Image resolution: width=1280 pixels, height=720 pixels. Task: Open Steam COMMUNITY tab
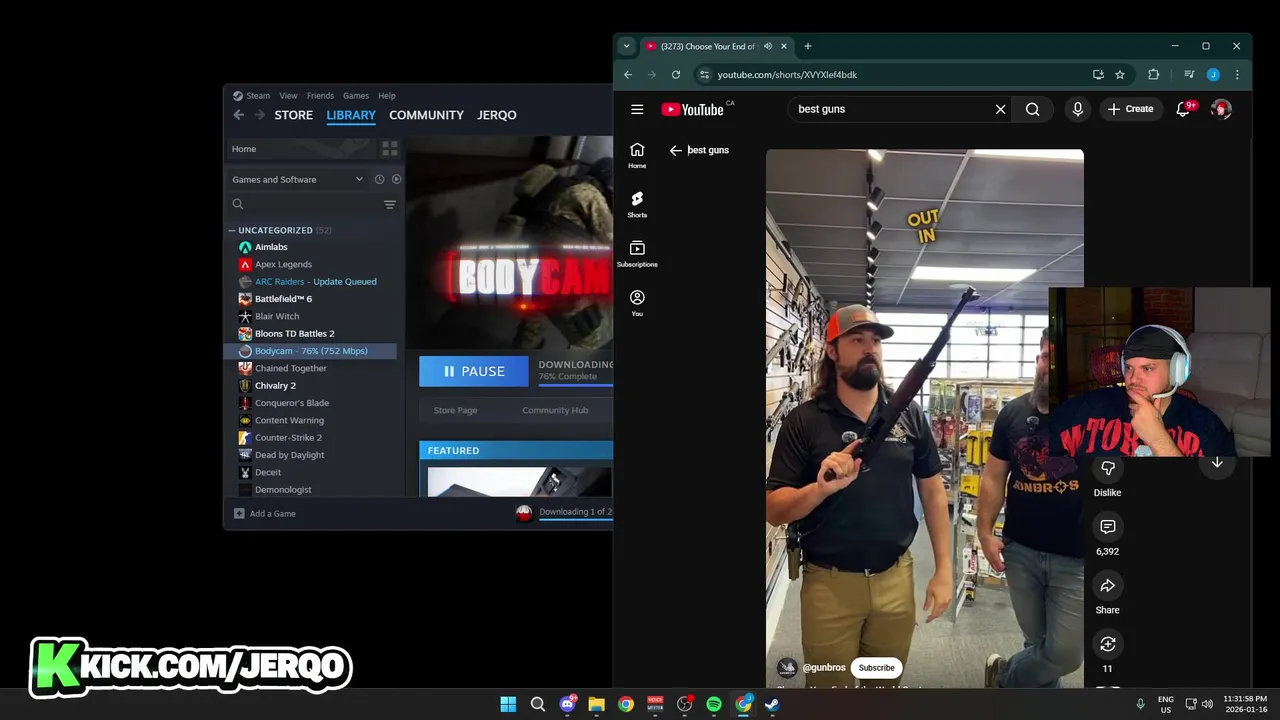[x=426, y=115]
